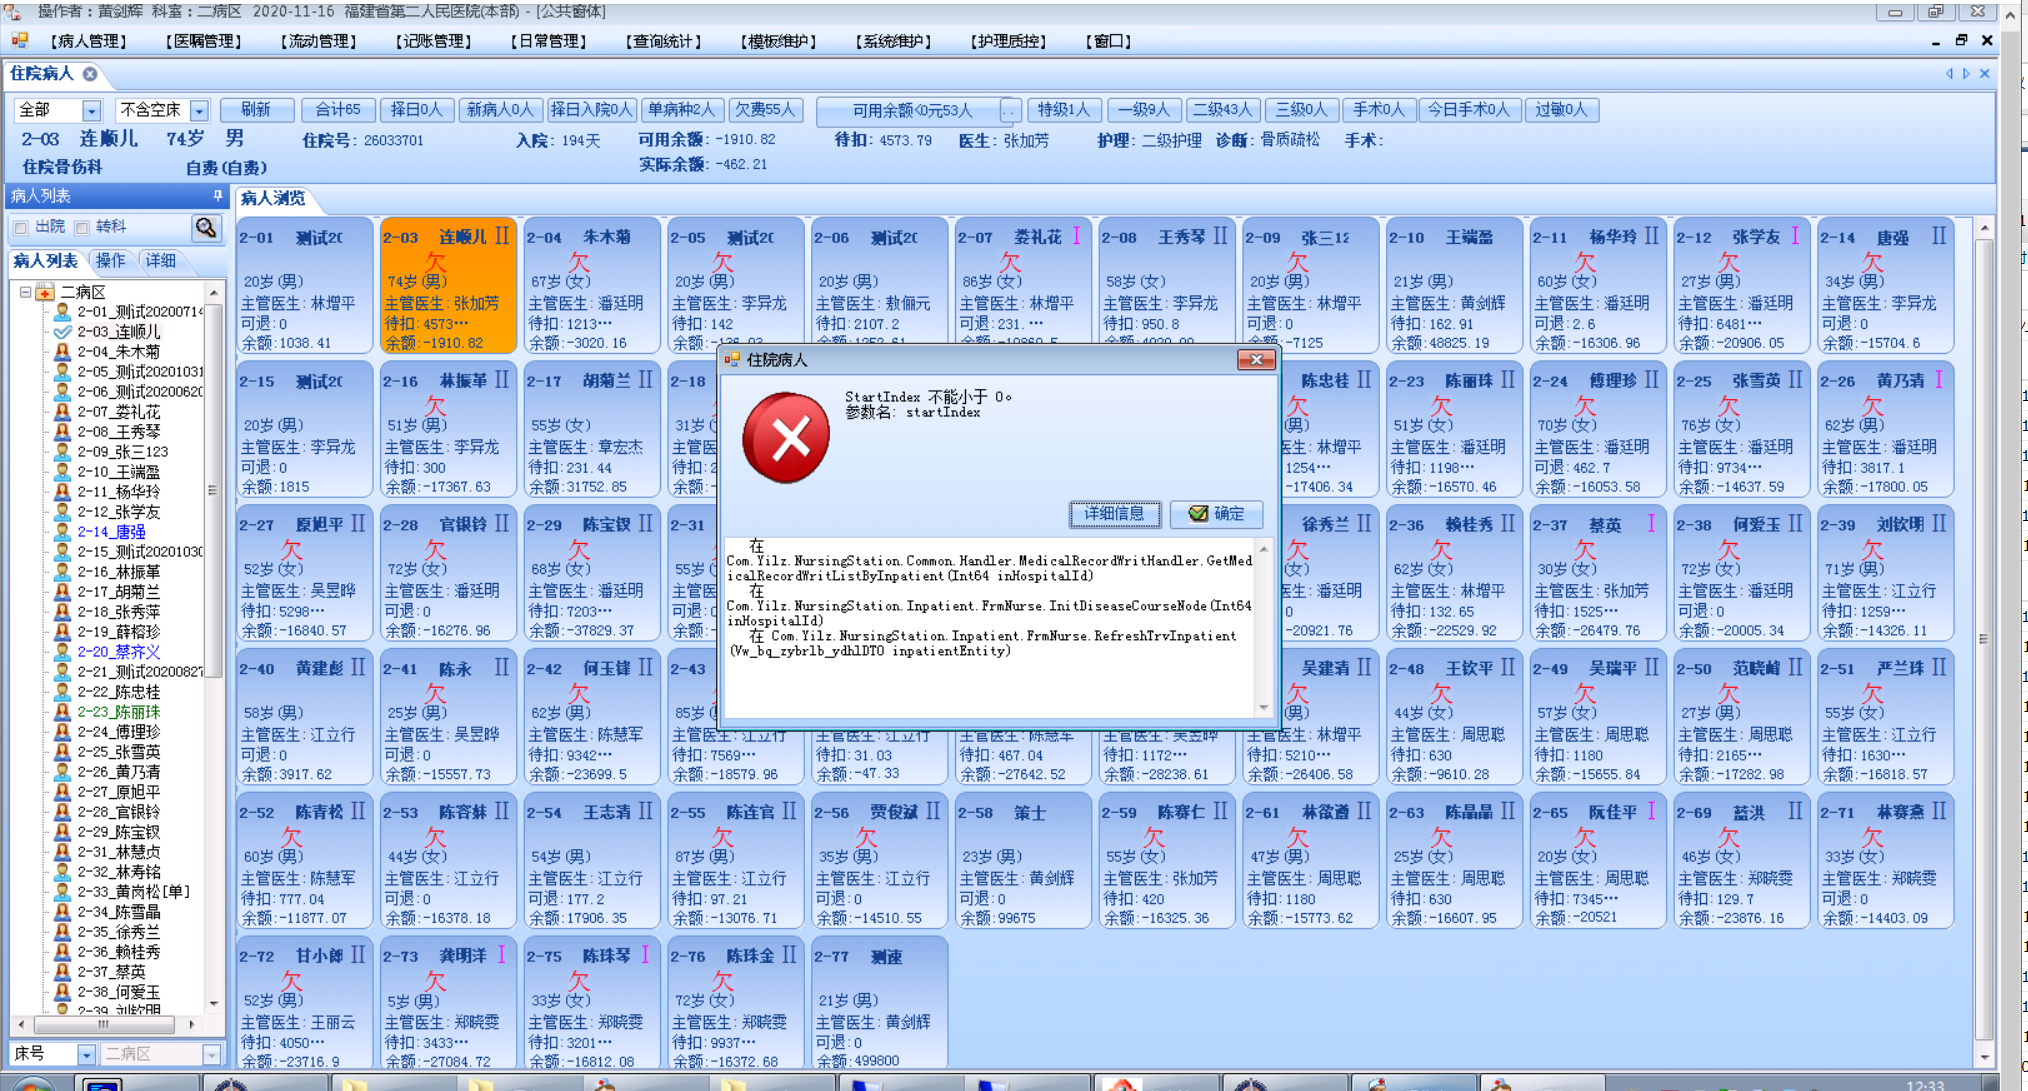Open the 全部 filter dropdown
The image size is (2028, 1091).
click(91, 111)
